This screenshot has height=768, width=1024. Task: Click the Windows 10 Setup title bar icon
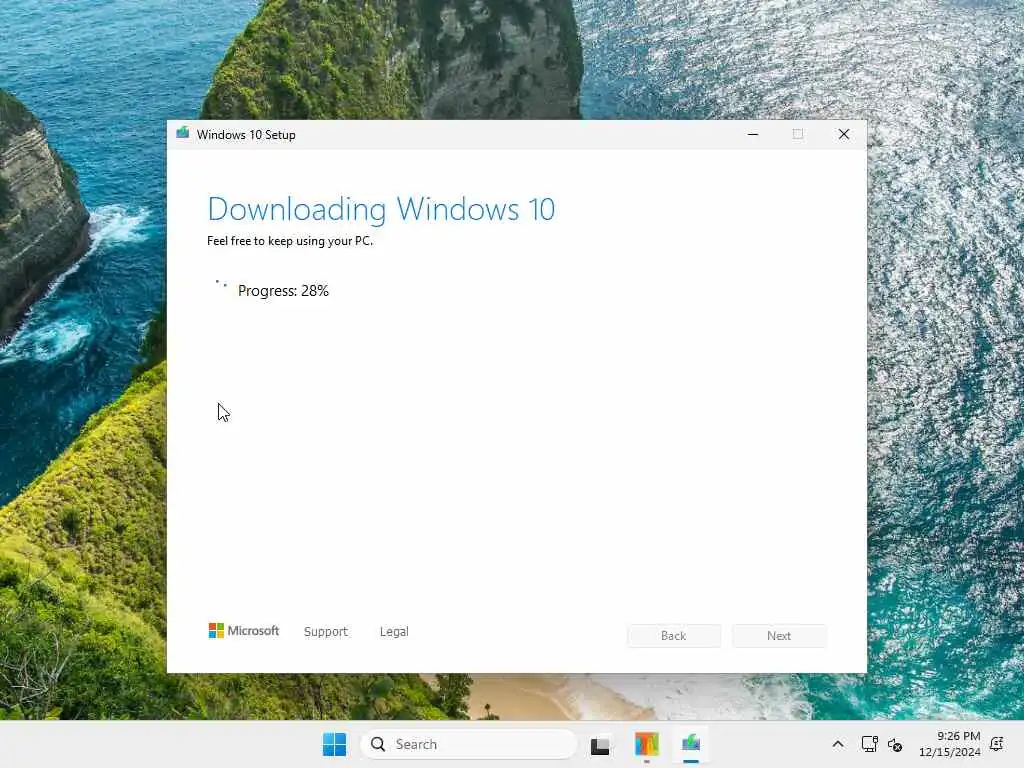tap(183, 133)
